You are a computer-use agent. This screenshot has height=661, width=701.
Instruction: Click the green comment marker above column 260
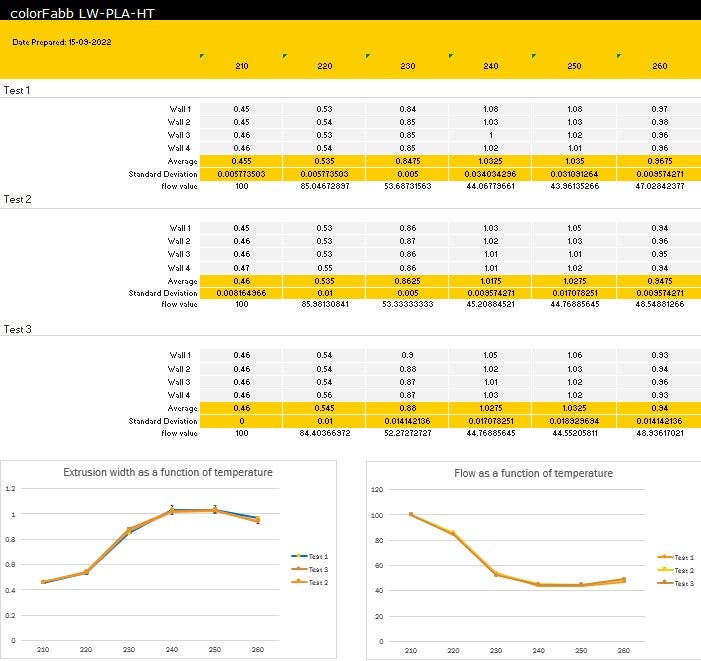point(619,56)
